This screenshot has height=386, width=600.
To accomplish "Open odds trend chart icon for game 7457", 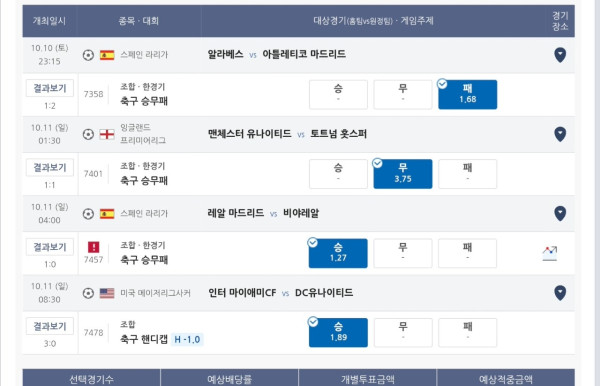I will pyautogui.click(x=550, y=253).
